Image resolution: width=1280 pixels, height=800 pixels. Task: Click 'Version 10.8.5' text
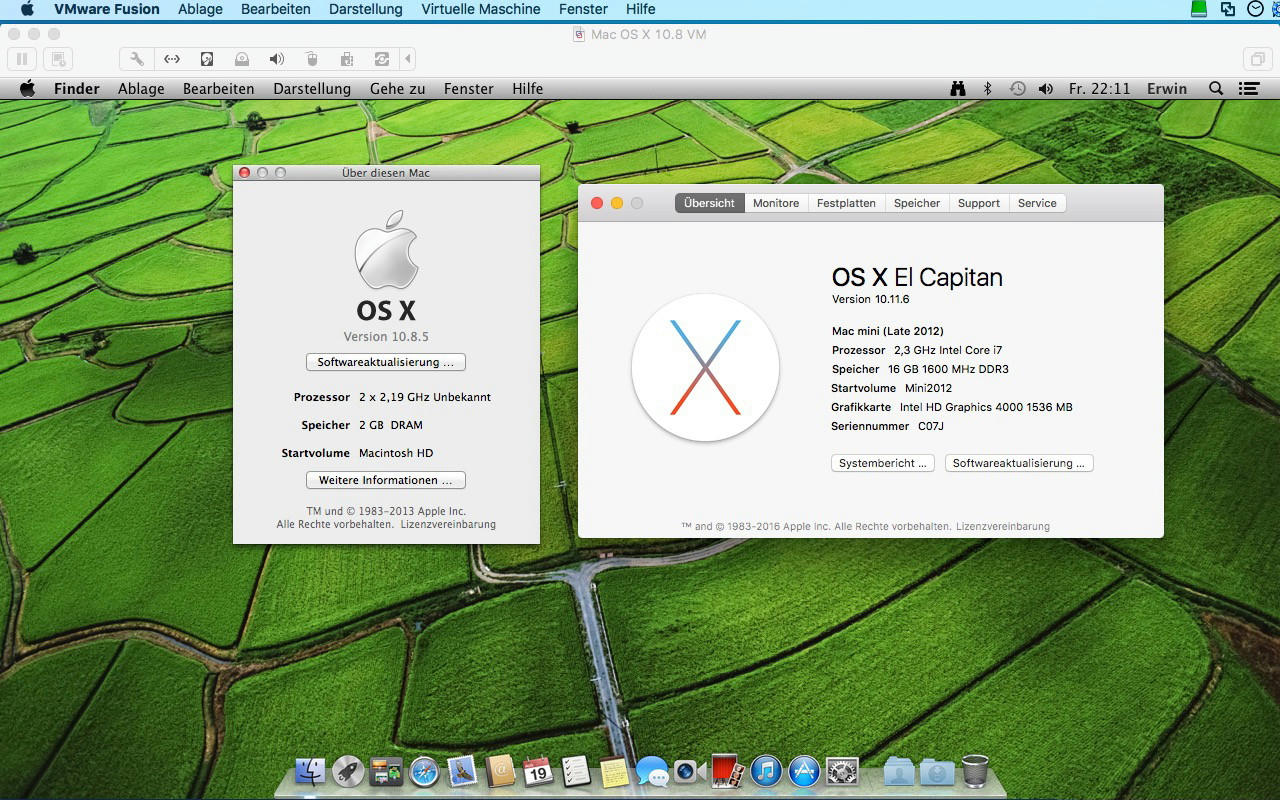(x=386, y=336)
